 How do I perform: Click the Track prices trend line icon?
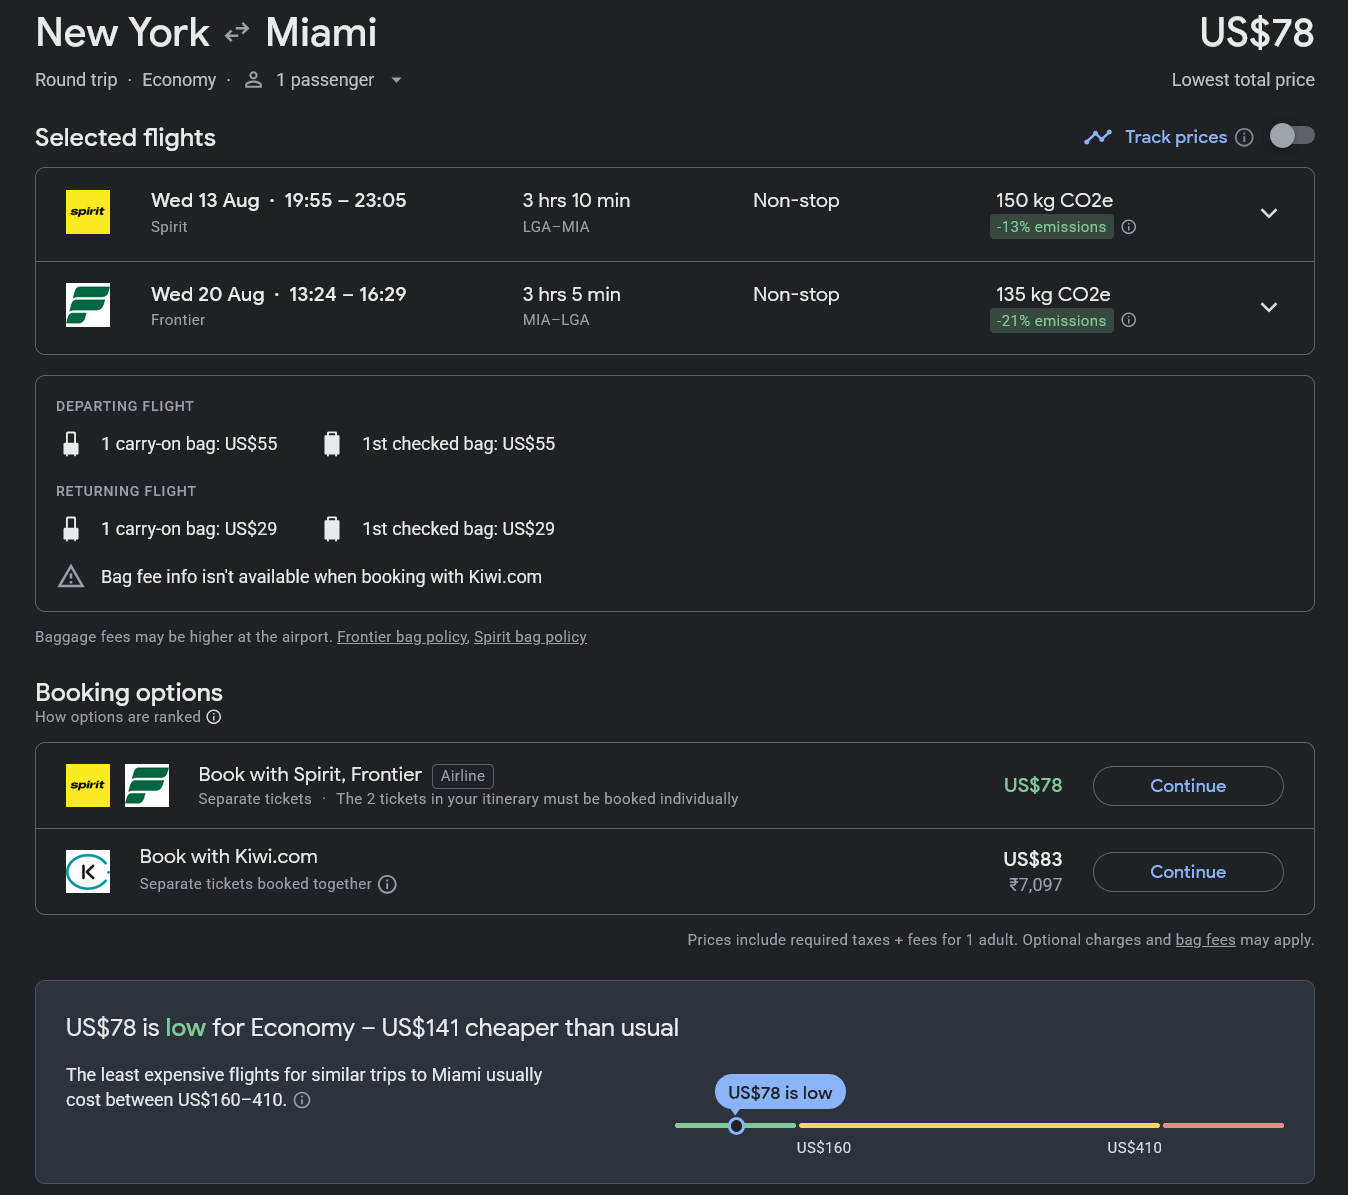click(x=1098, y=137)
